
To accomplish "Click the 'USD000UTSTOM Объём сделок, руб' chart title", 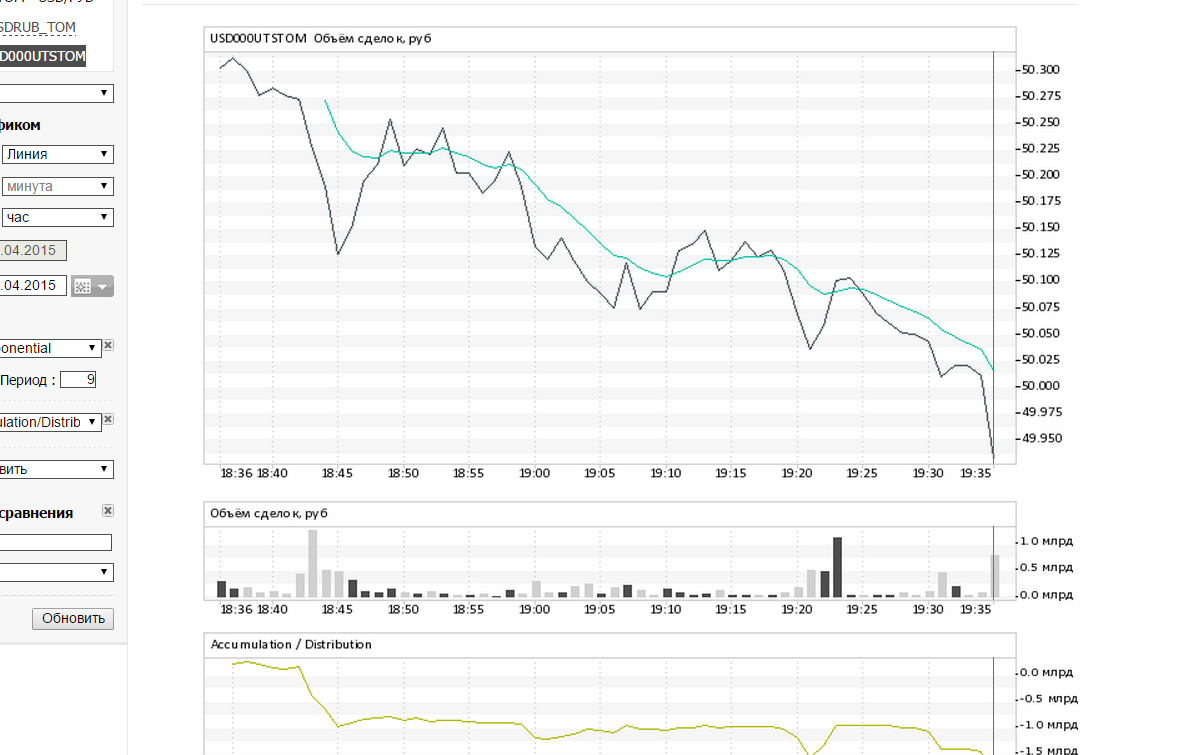I will pyautogui.click(x=320, y=38).
